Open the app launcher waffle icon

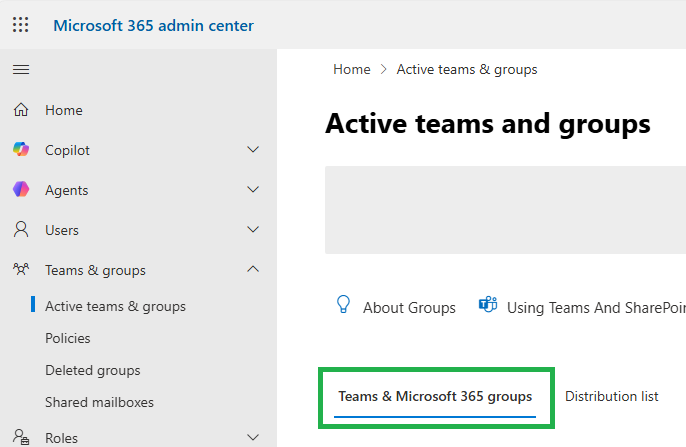[x=20, y=25]
